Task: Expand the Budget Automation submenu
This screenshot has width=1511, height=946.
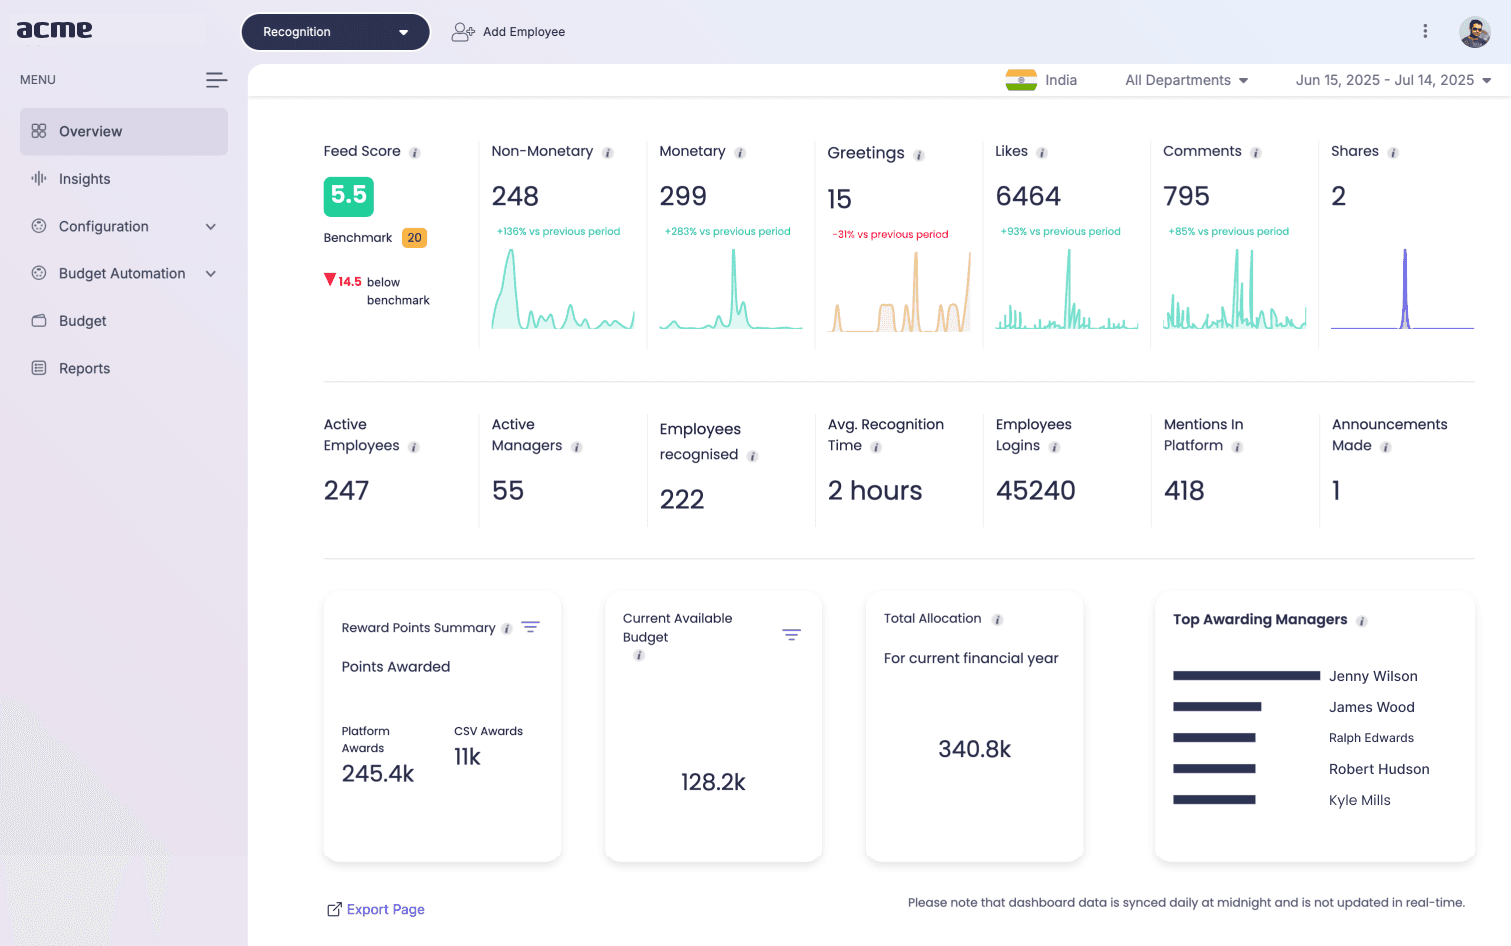Action: click(124, 273)
